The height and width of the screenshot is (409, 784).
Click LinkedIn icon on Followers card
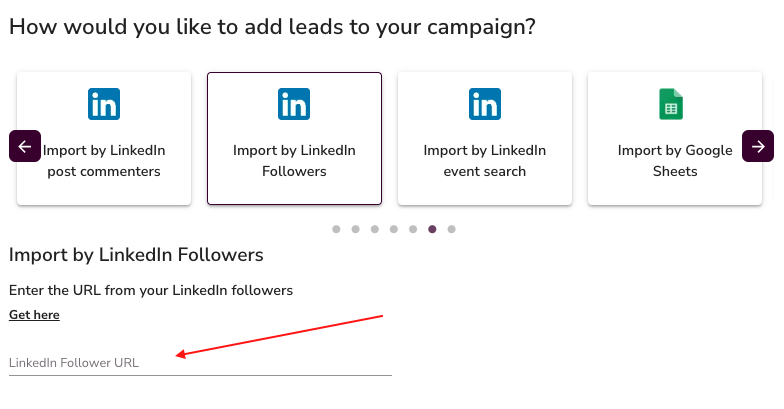[x=294, y=103]
